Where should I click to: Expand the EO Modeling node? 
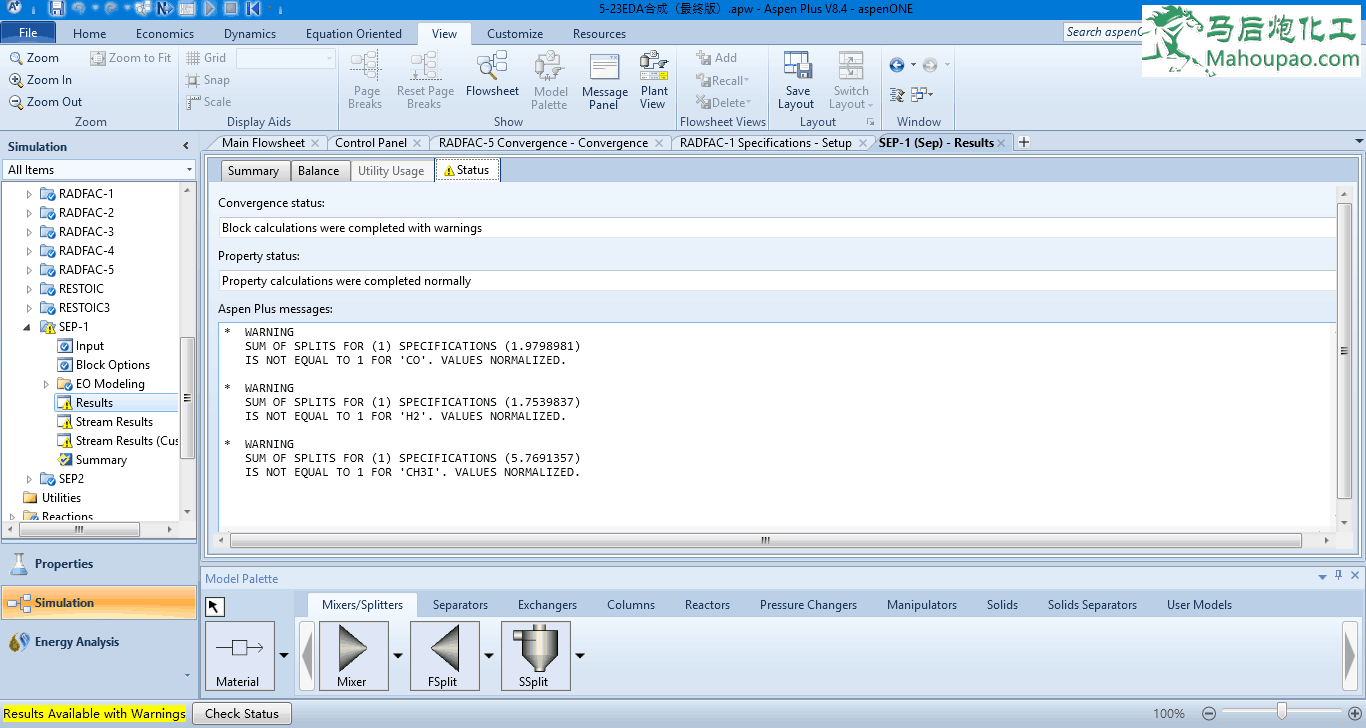[x=46, y=384]
